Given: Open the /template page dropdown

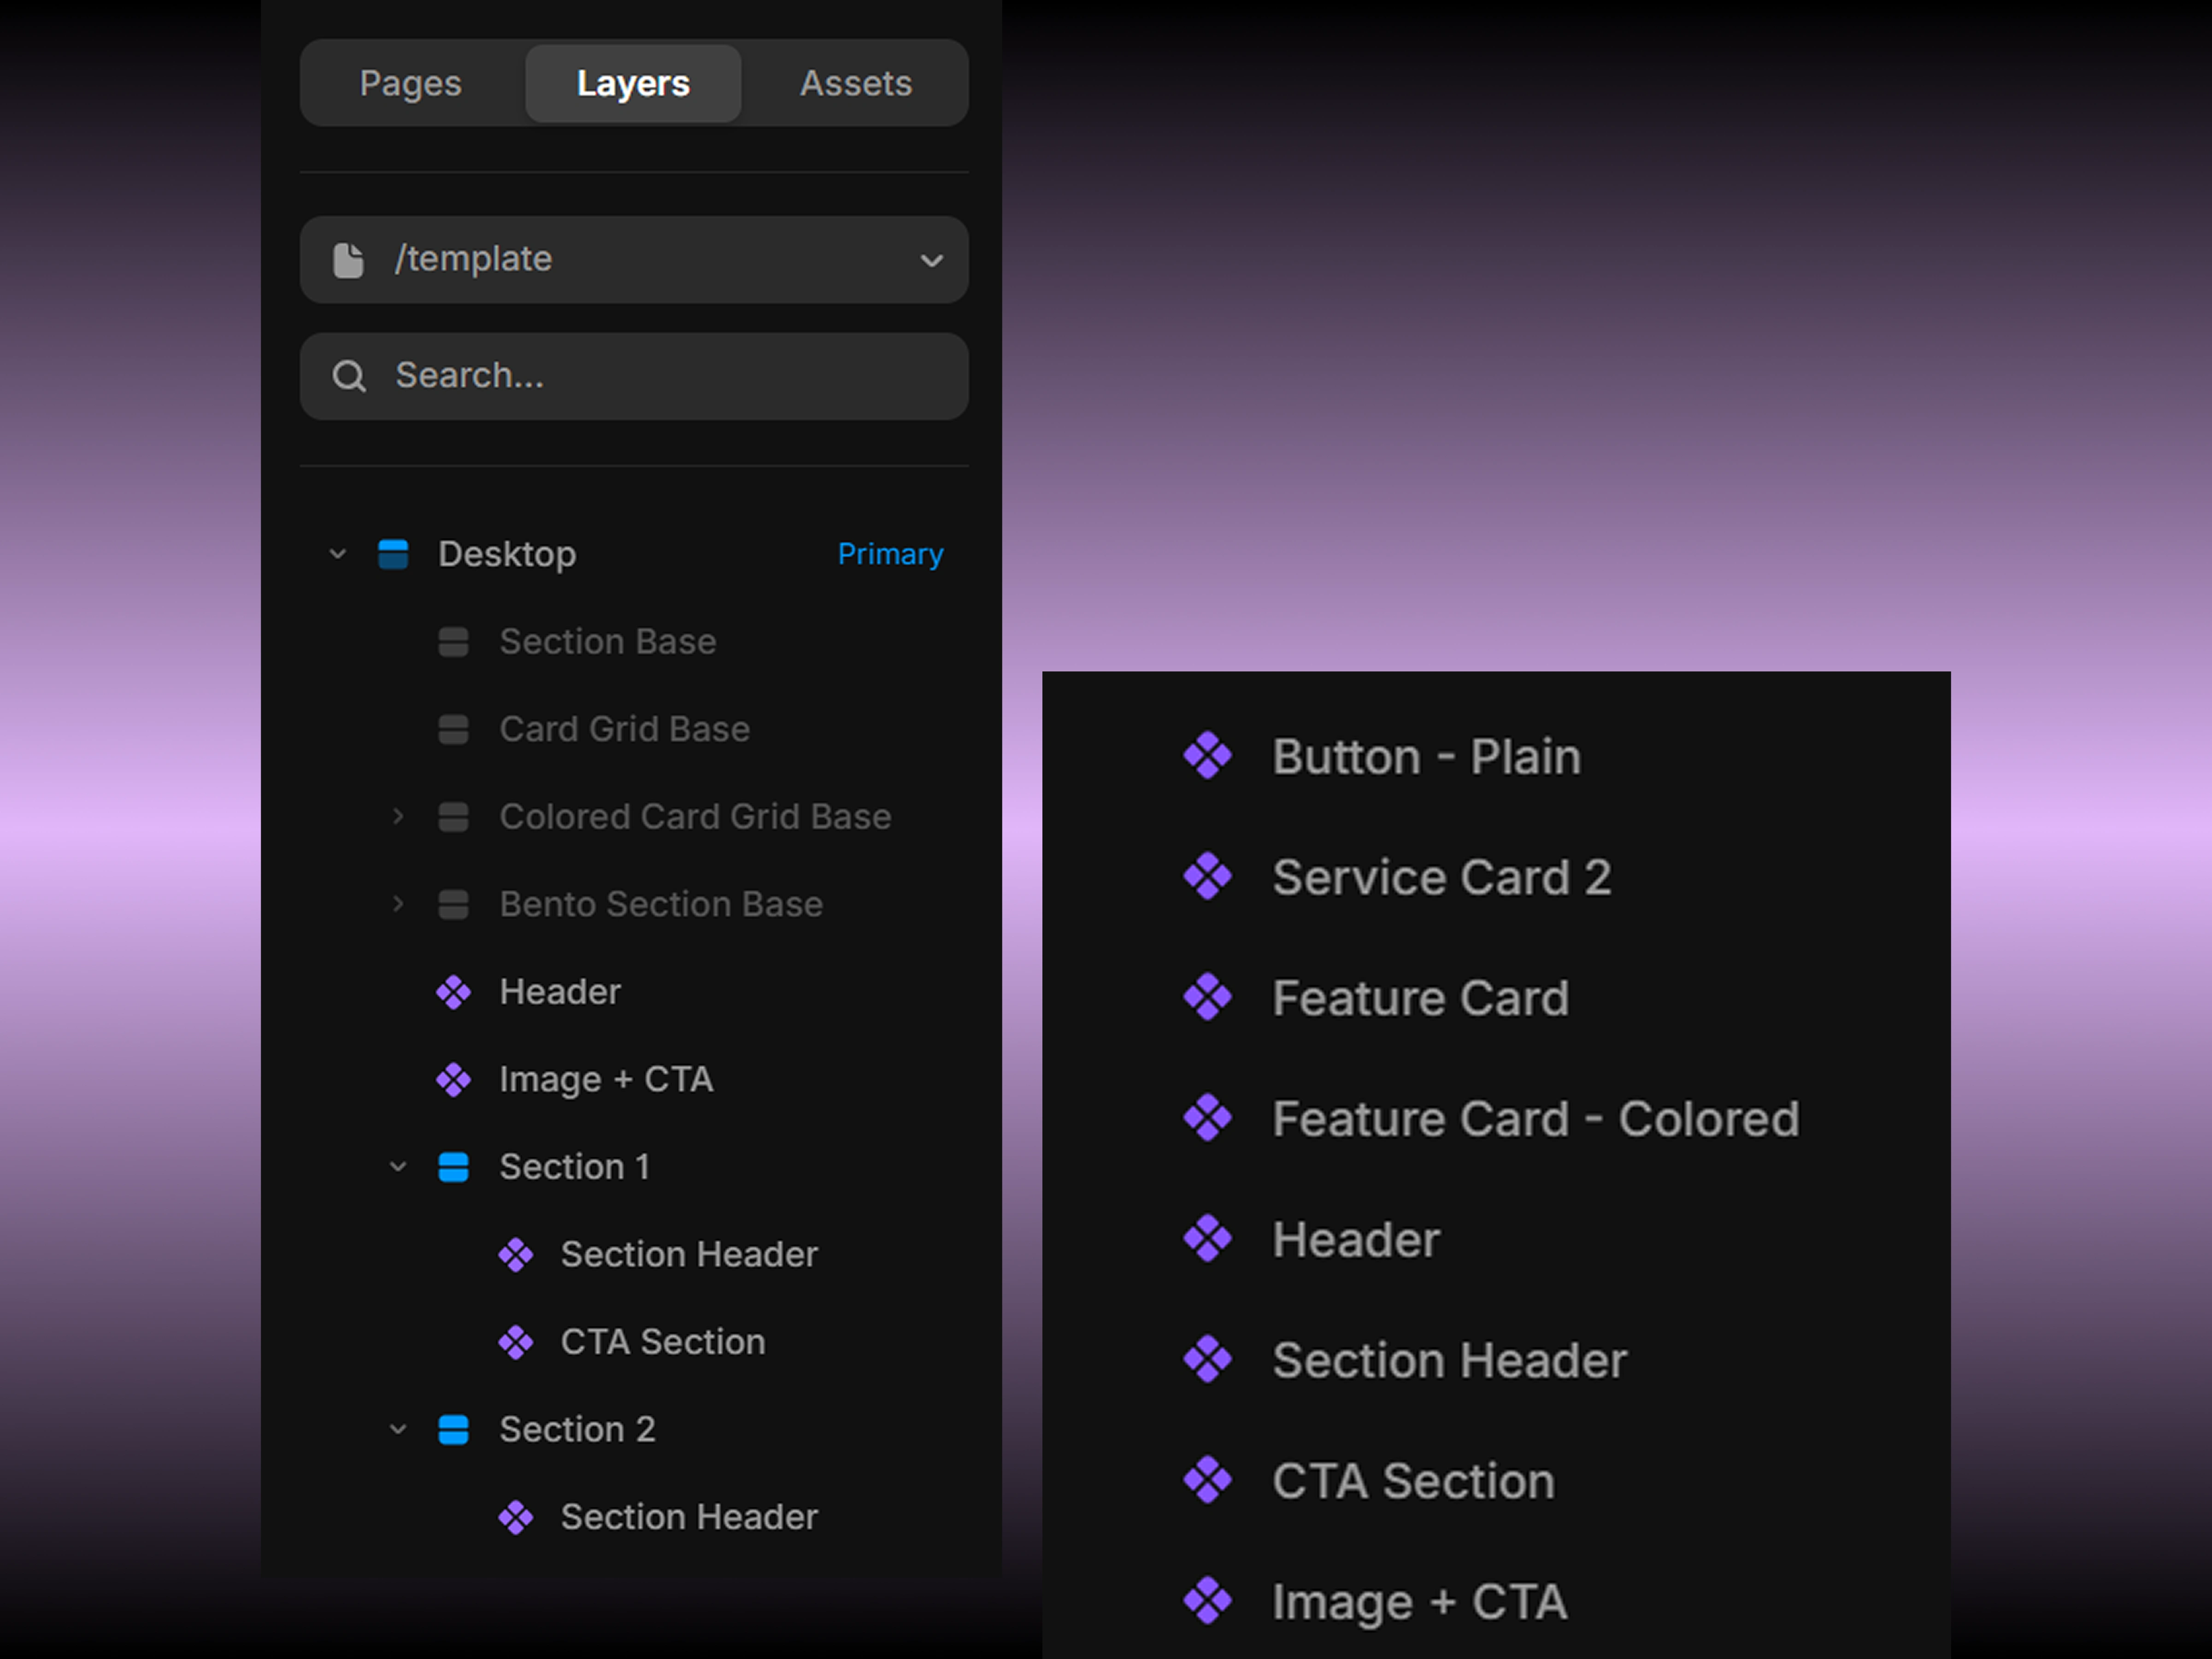Looking at the screenshot, I should point(931,261).
